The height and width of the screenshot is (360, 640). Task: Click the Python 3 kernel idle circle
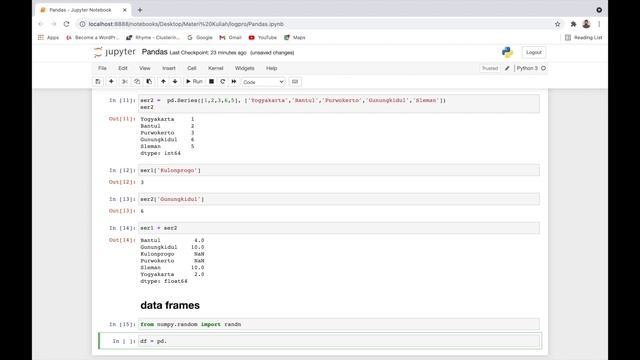click(543, 68)
